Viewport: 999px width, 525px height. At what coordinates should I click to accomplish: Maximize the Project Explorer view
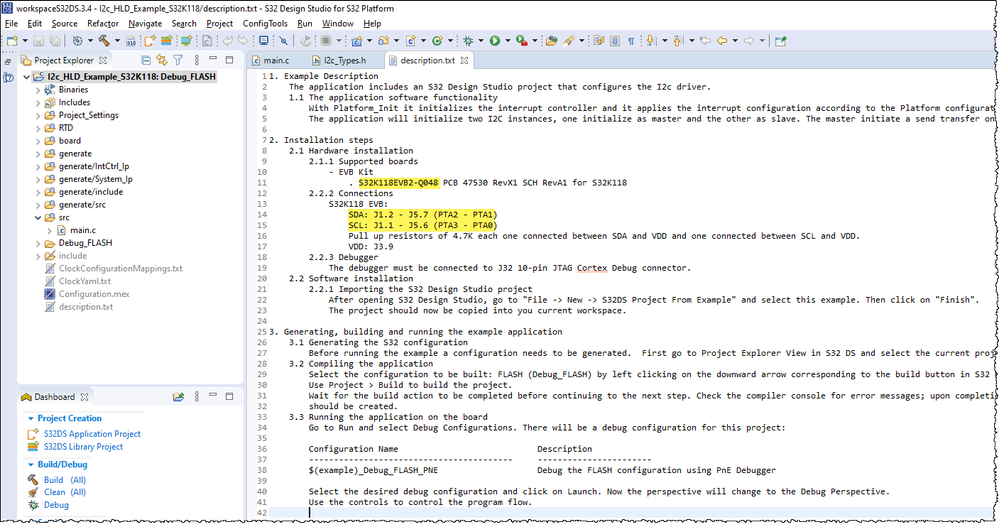(229, 60)
